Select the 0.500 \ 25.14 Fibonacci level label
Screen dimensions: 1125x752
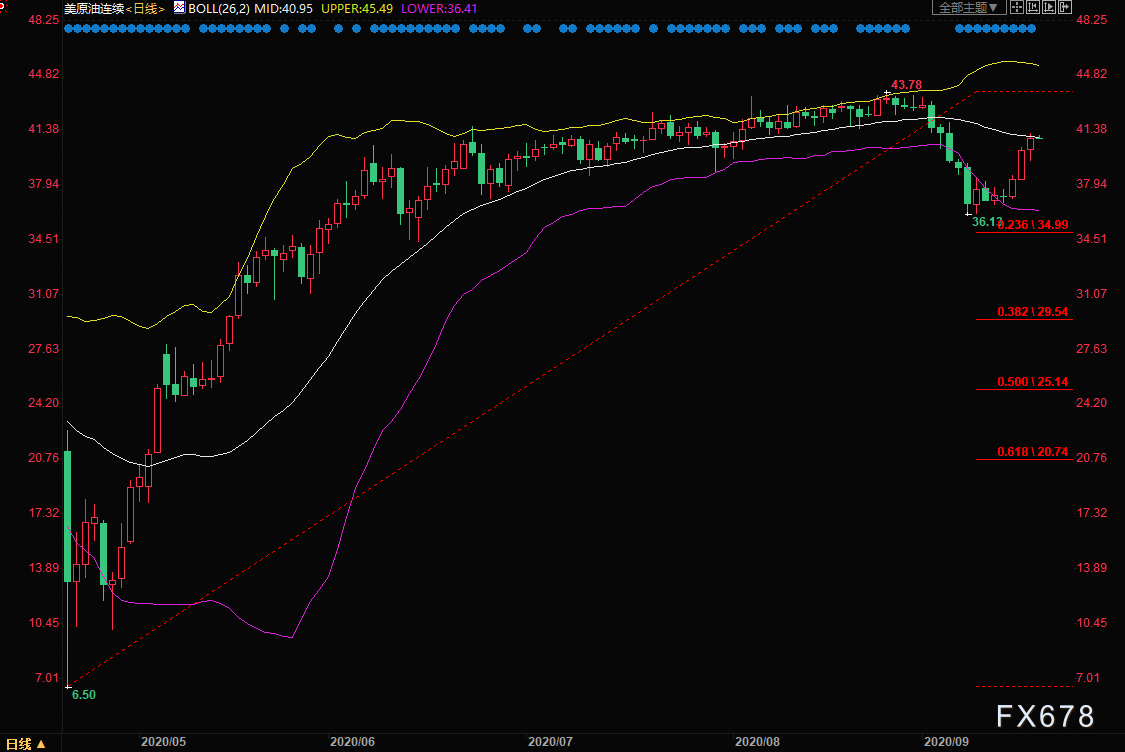click(x=1032, y=381)
